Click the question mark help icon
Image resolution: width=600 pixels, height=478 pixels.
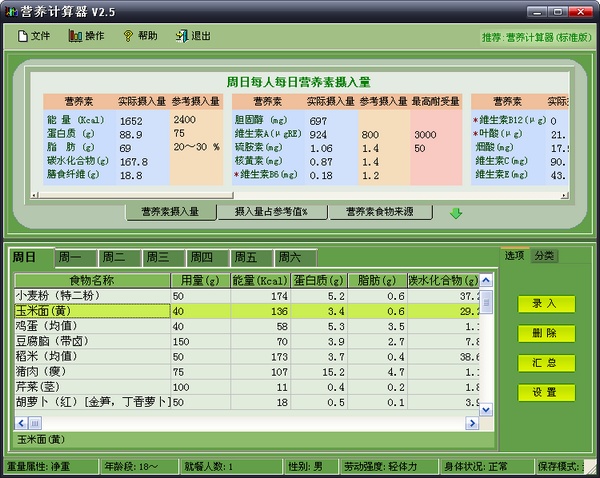point(128,36)
